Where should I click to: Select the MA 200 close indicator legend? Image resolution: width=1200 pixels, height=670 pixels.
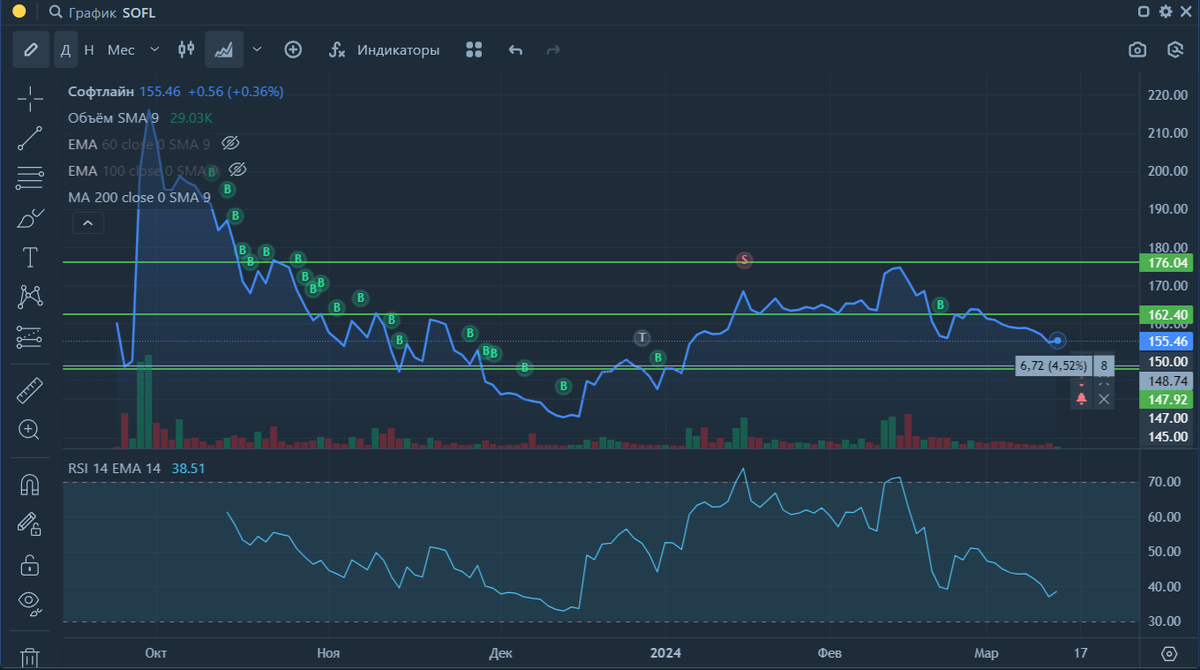(x=139, y=197)
